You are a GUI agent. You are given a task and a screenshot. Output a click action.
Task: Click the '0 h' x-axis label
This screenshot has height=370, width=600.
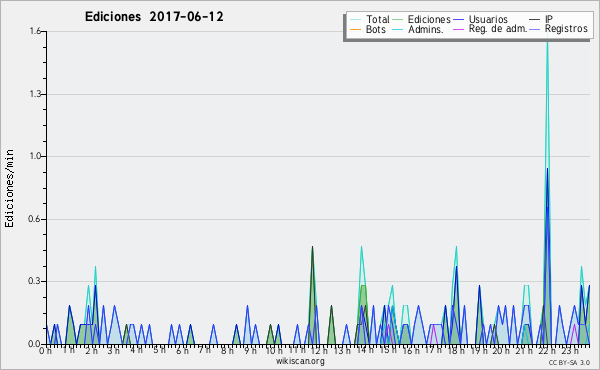[x=45, y=351]
